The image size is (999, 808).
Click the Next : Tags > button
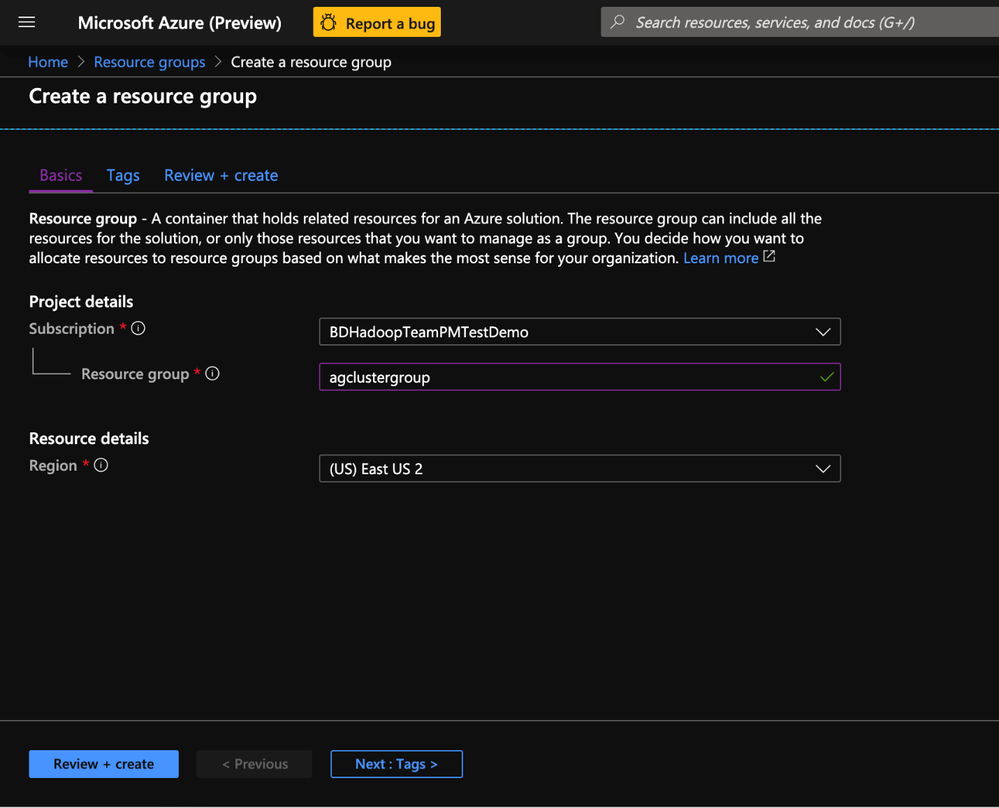pyautogui.click(x=396, y=764)
